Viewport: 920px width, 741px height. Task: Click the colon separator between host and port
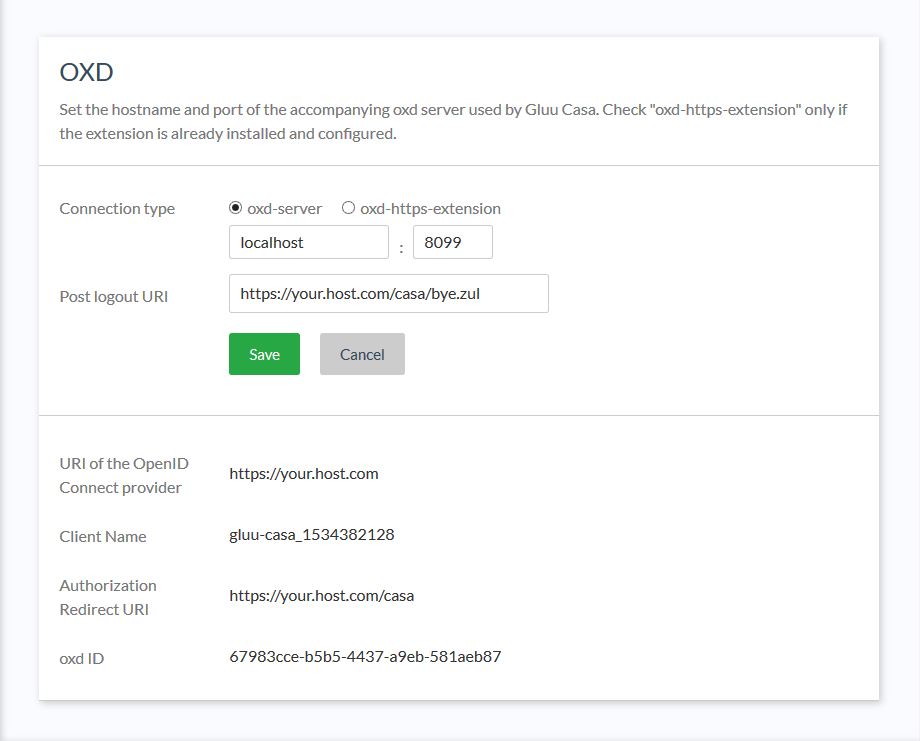coord(401,246)
